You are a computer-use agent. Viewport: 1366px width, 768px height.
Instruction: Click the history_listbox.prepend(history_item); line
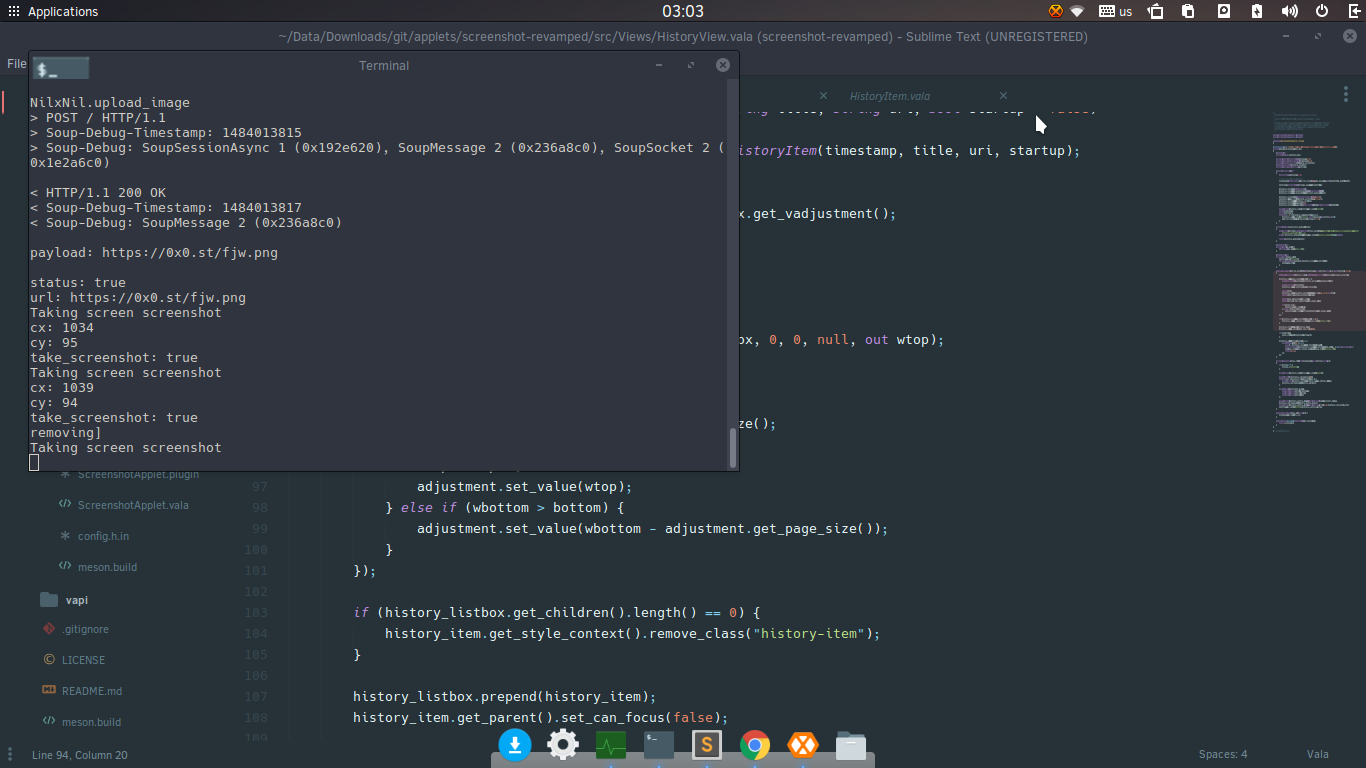pos(504,697)
